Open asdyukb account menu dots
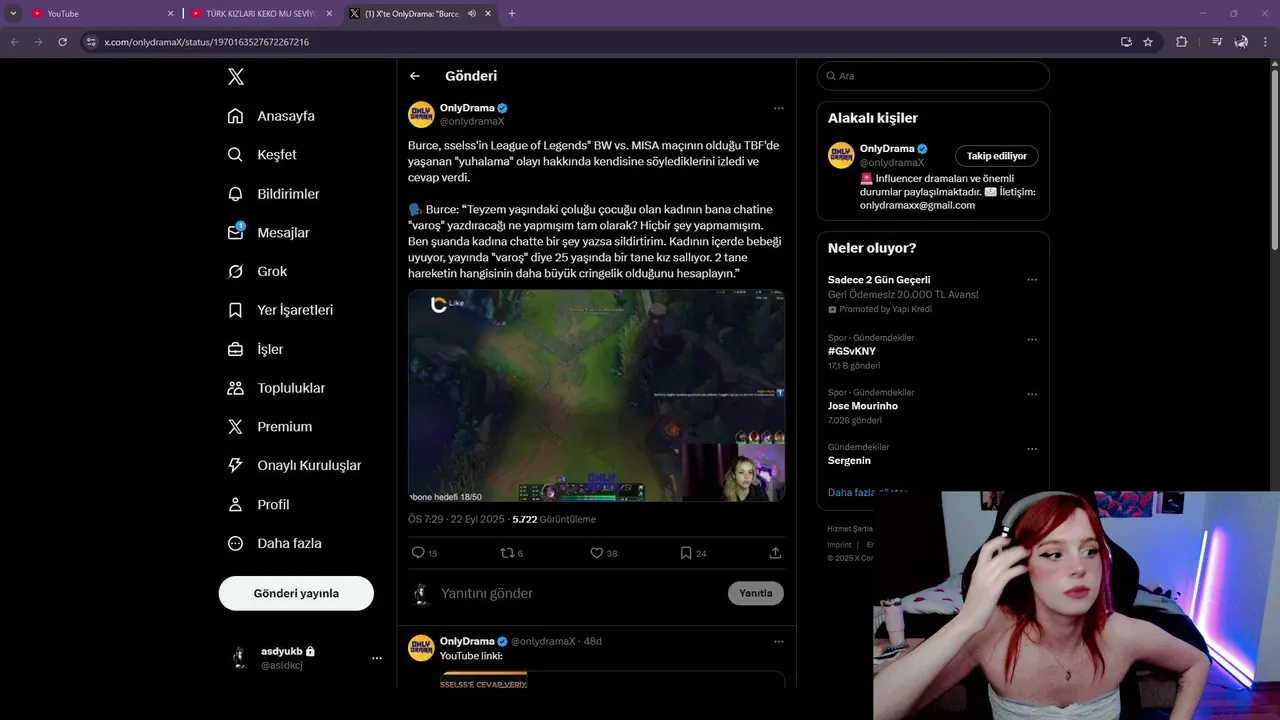The width and height of the screenshot is (1280, 720). click(x=377, y=658)
